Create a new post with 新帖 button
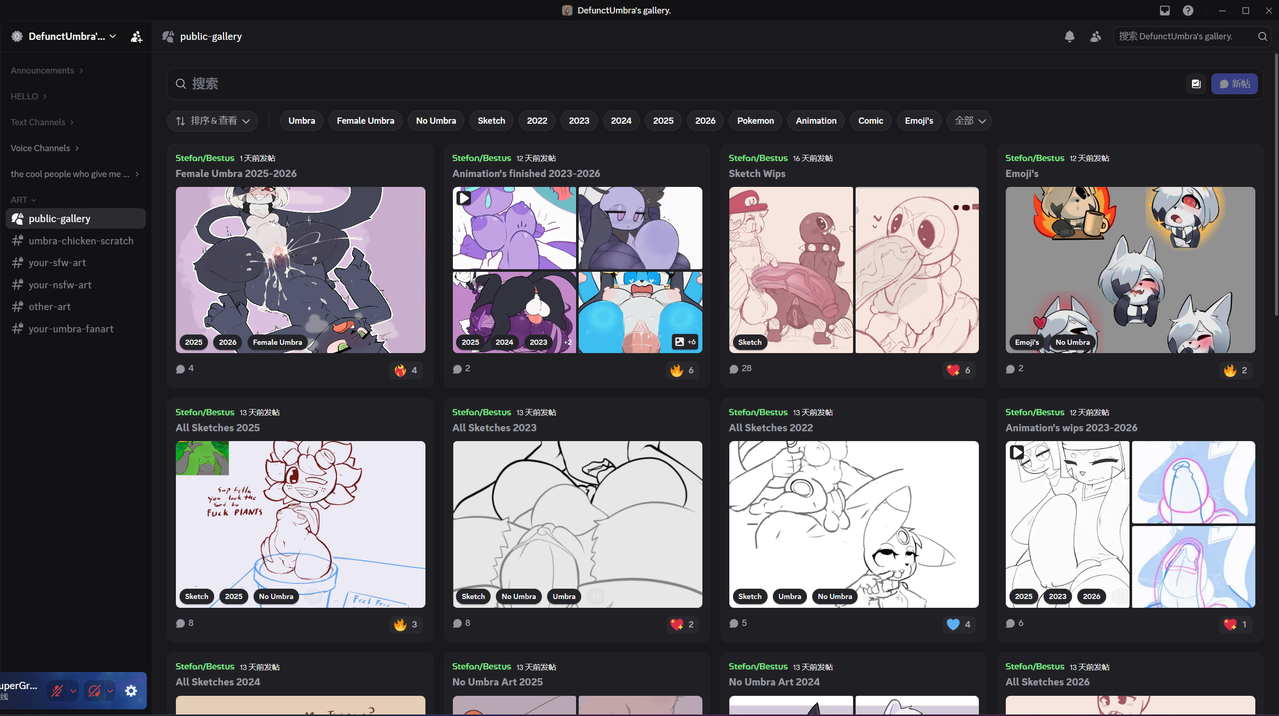The image size is (1279, 716). (x=1234, y=84)
